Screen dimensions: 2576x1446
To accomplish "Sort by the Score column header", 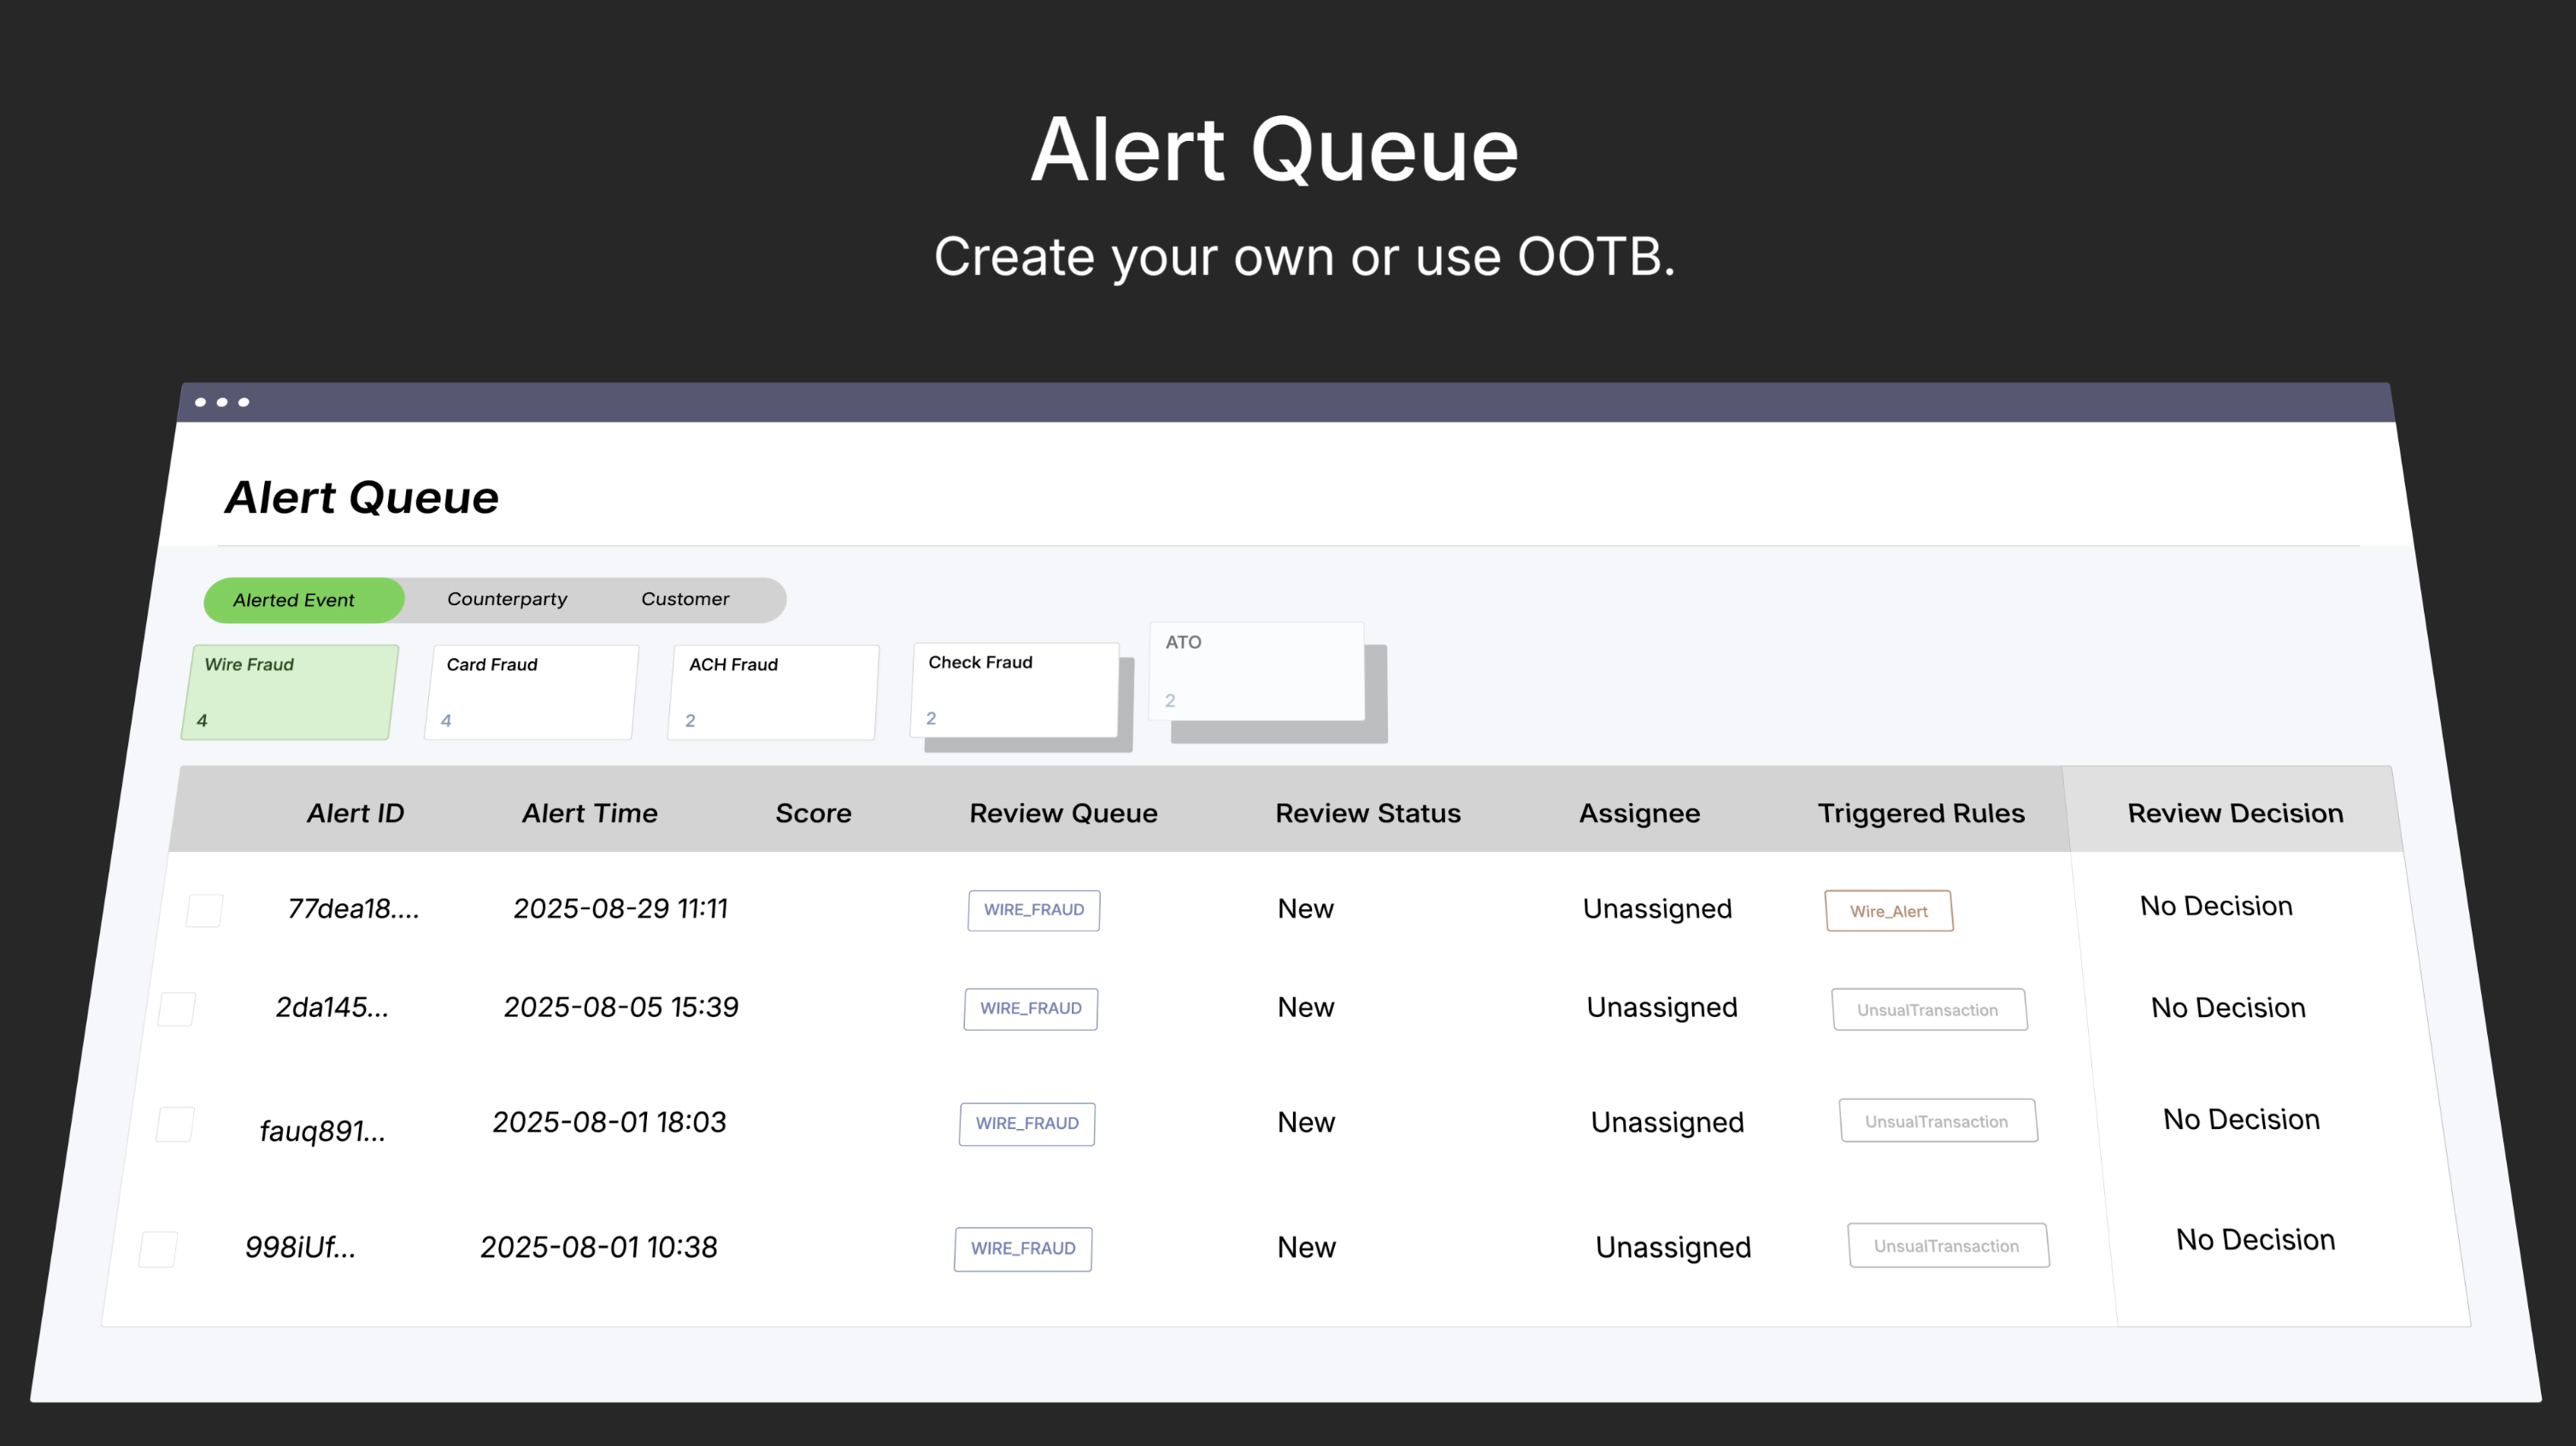I will click(814, 813).
